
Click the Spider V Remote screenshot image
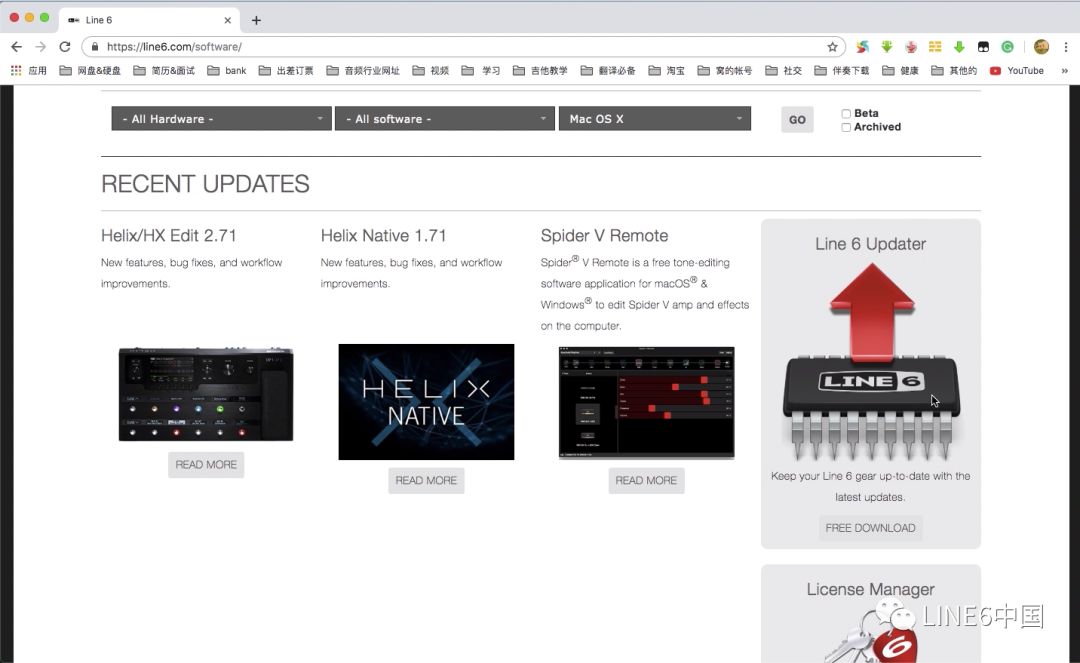(646, 402)
